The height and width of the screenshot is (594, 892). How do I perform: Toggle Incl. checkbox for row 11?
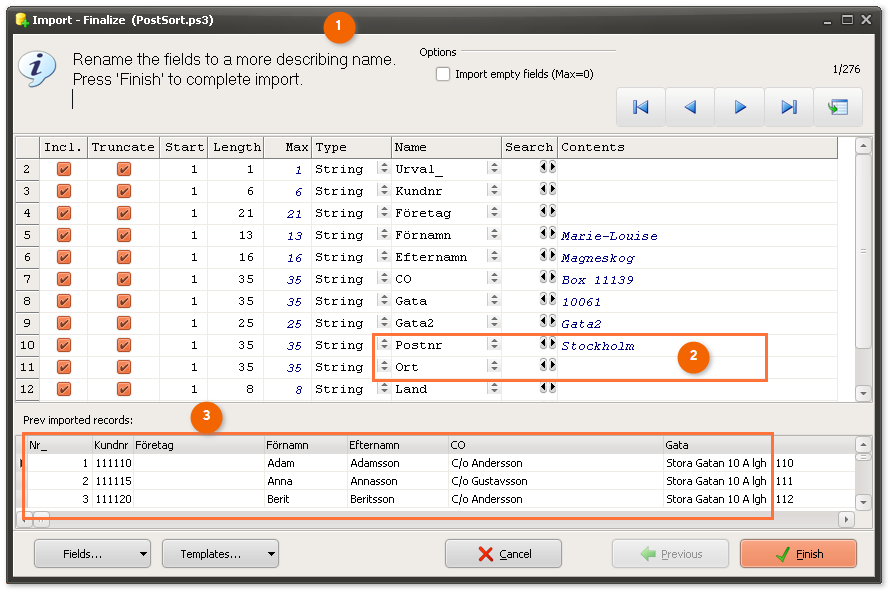tap(64, 367)
